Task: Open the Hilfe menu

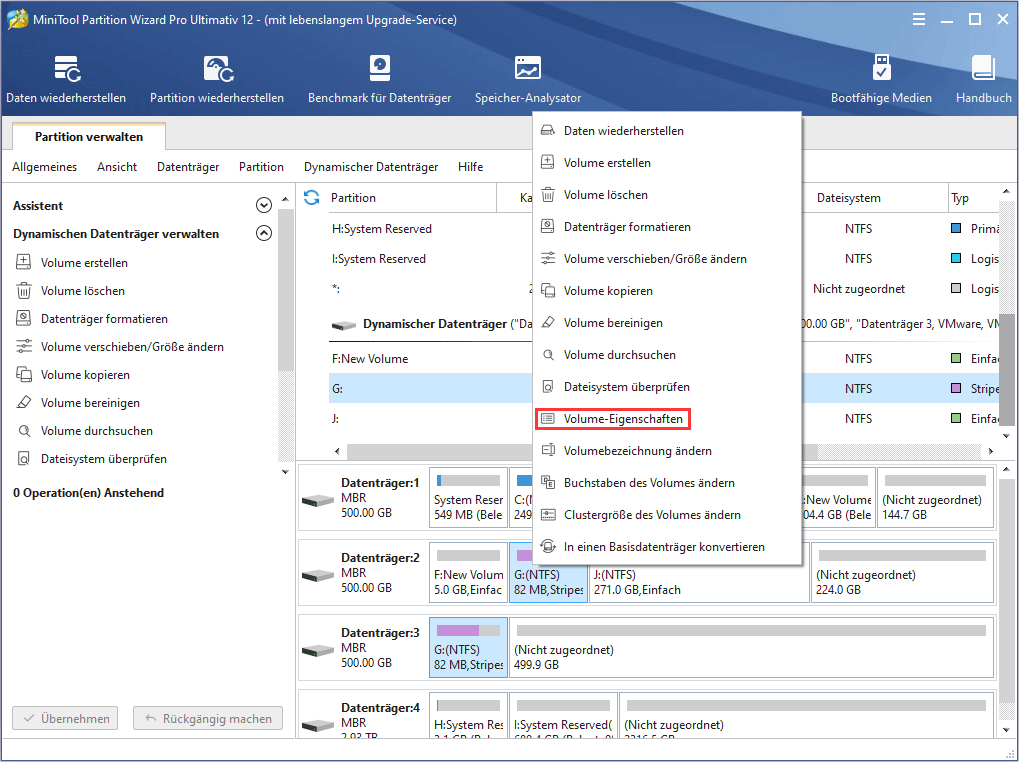Action: (x=471, y=167)
